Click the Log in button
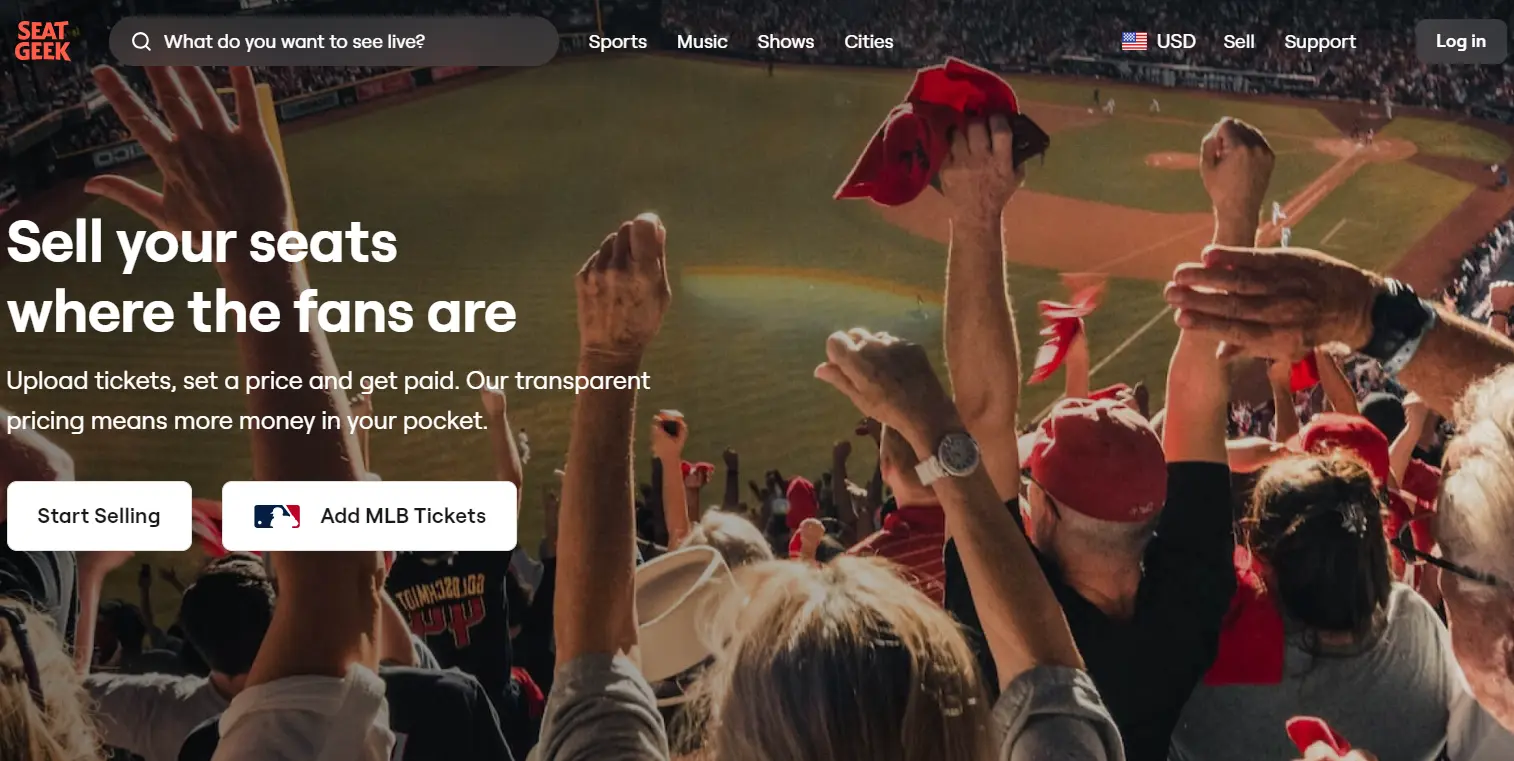The width and height of the screenshot is (1514, 761). [1460, 42]
